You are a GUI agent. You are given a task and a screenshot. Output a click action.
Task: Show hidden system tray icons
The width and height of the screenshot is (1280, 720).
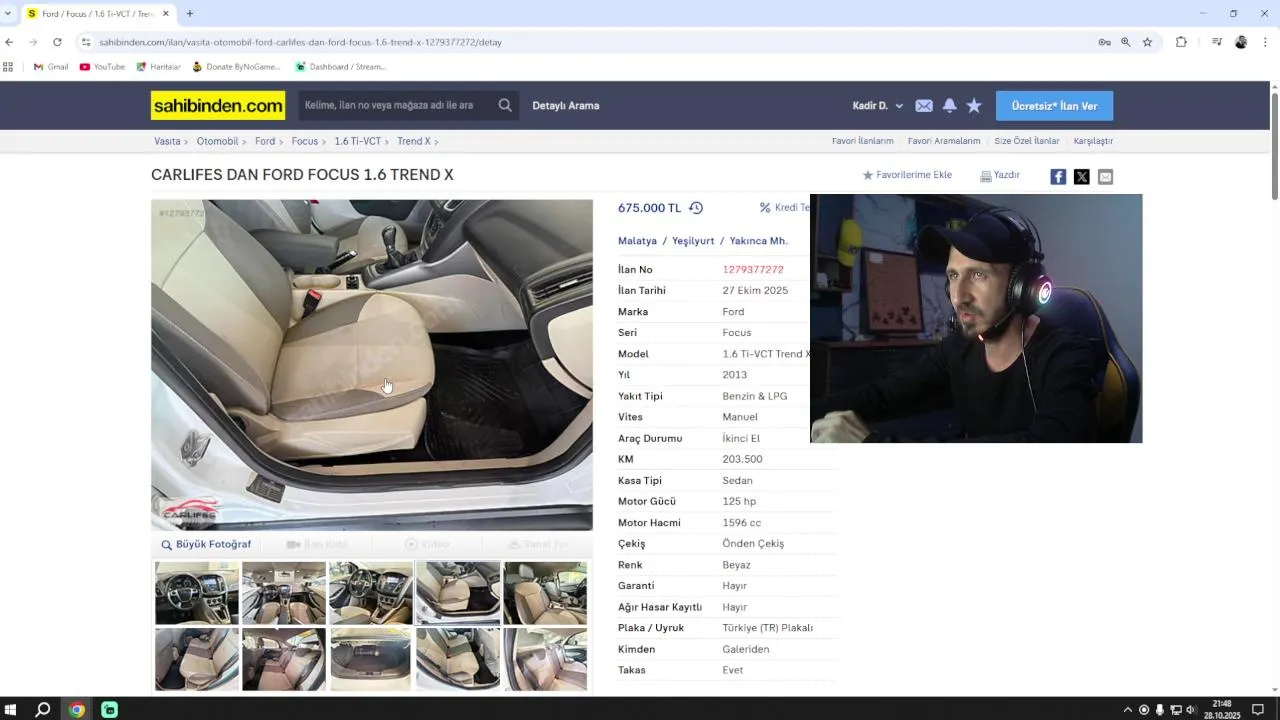[1128, 710]
